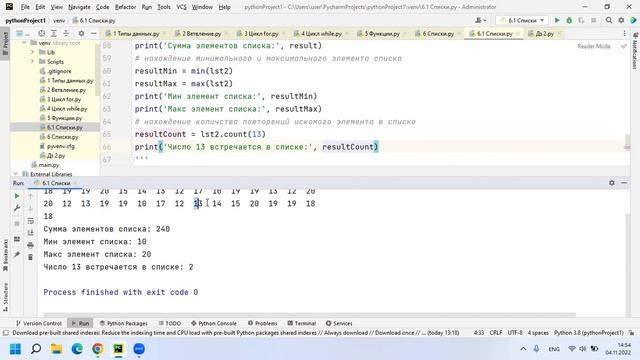
Task: Open IDE settings gear in the top toolbar
Action: tap(621, 20)
